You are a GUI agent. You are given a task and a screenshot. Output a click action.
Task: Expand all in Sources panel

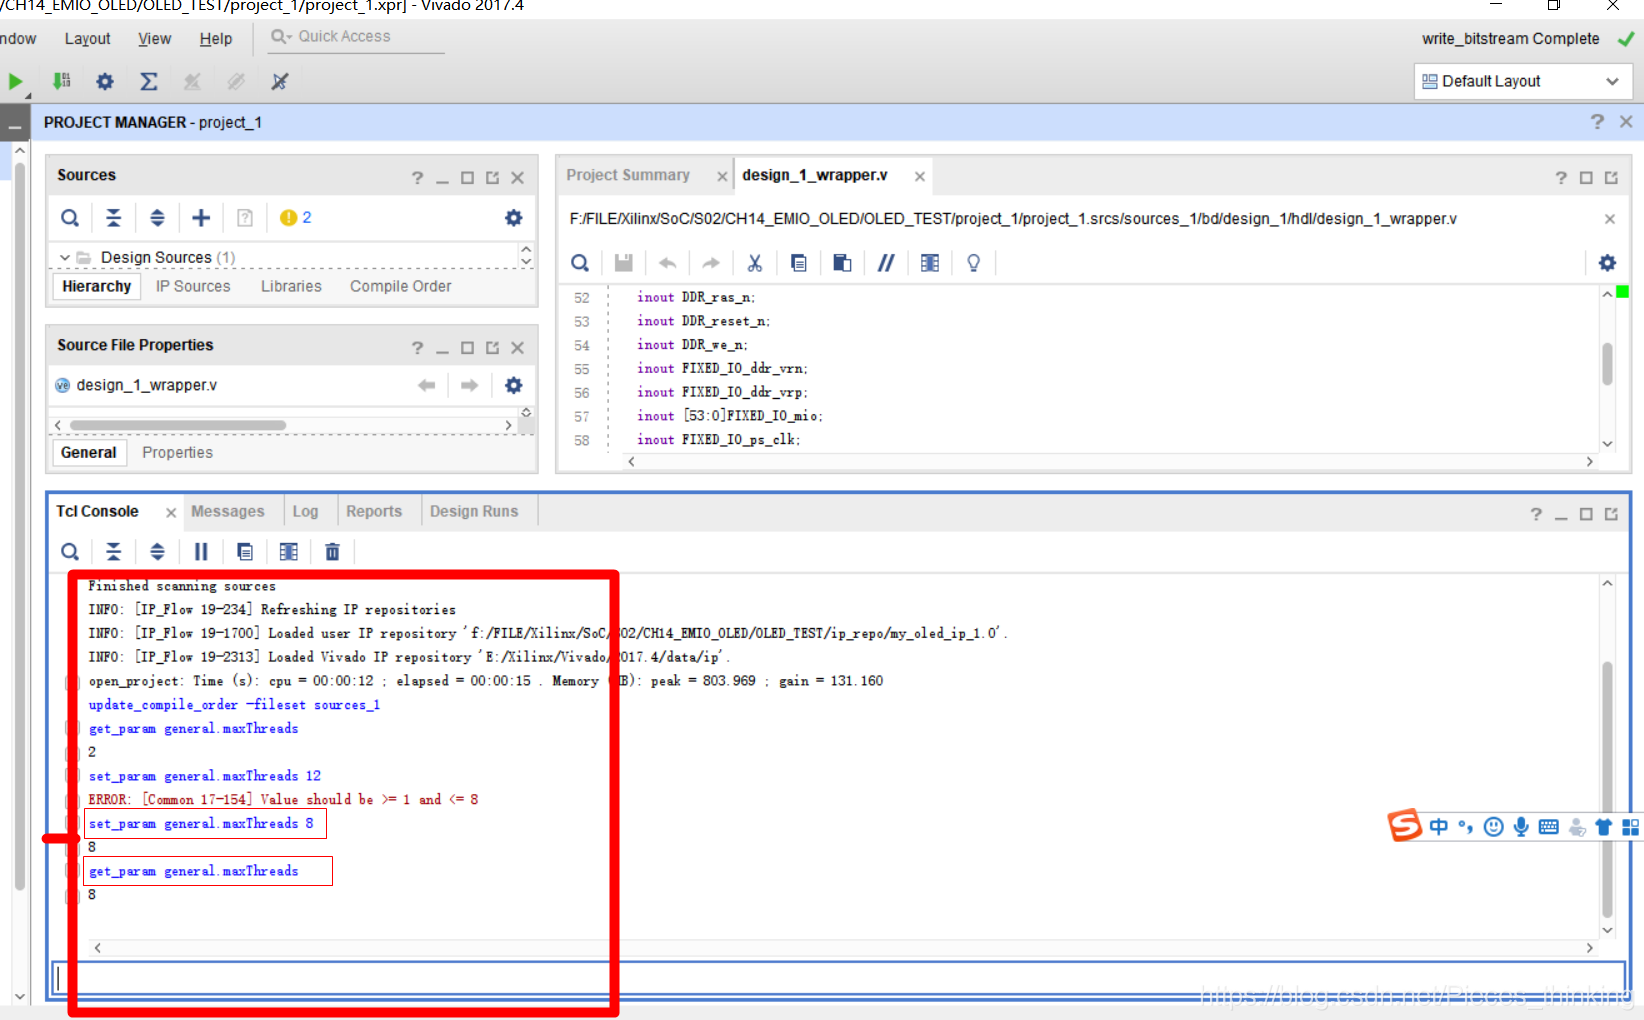(x=157, y=218)
